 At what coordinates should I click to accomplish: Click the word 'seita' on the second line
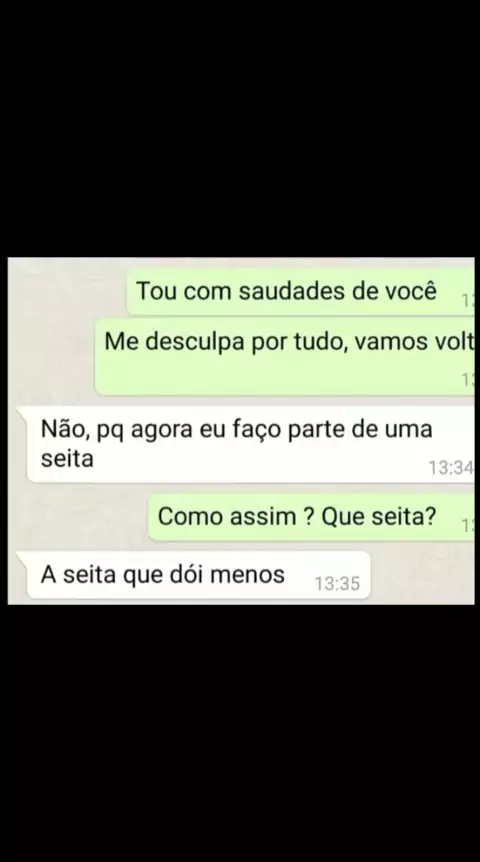pyautogui.click(x=67, y=458)
